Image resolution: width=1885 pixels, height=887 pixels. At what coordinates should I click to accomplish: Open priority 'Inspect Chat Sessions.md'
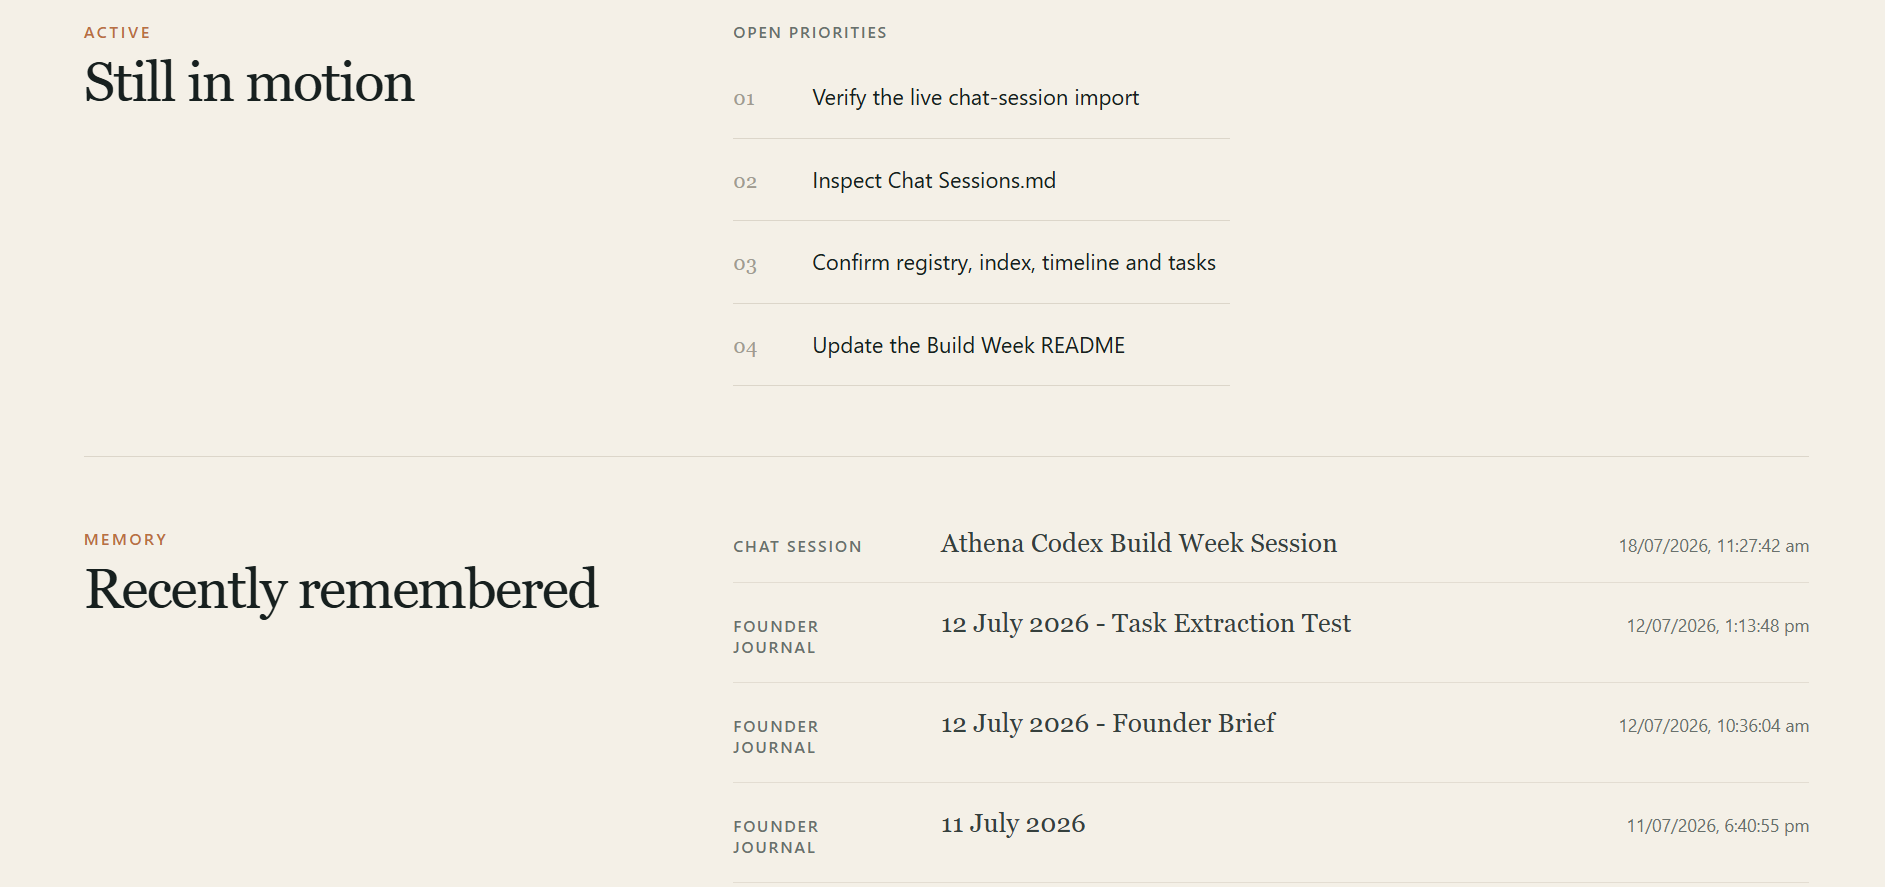tap(934, 181)
